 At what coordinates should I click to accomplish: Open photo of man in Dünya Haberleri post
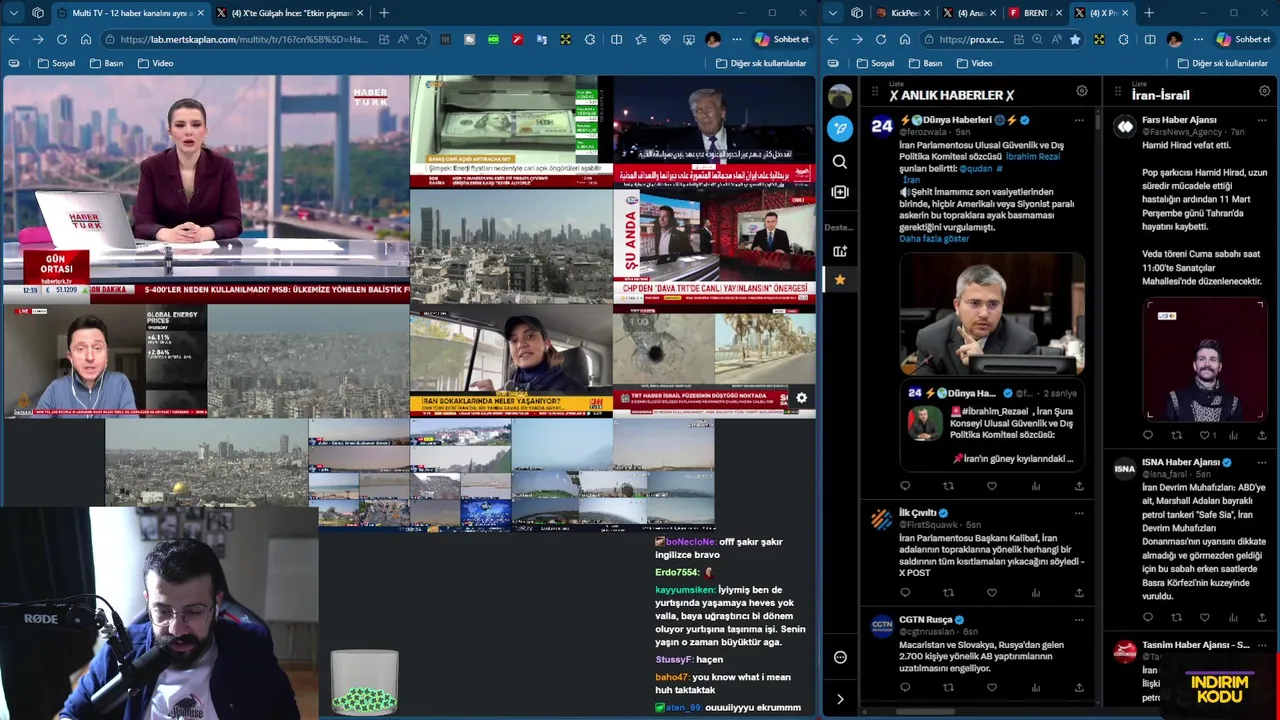click(992, 313)
